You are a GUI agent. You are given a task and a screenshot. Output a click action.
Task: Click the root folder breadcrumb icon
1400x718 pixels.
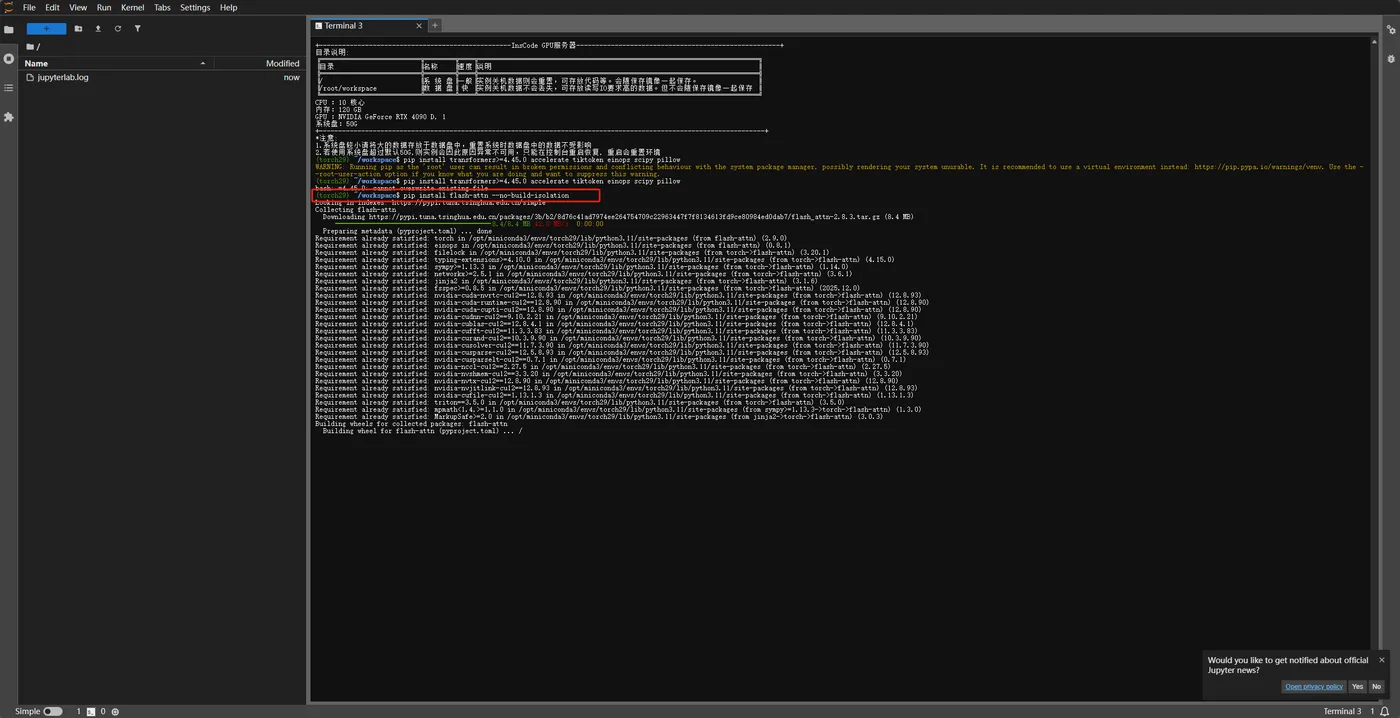pos(31,46)
